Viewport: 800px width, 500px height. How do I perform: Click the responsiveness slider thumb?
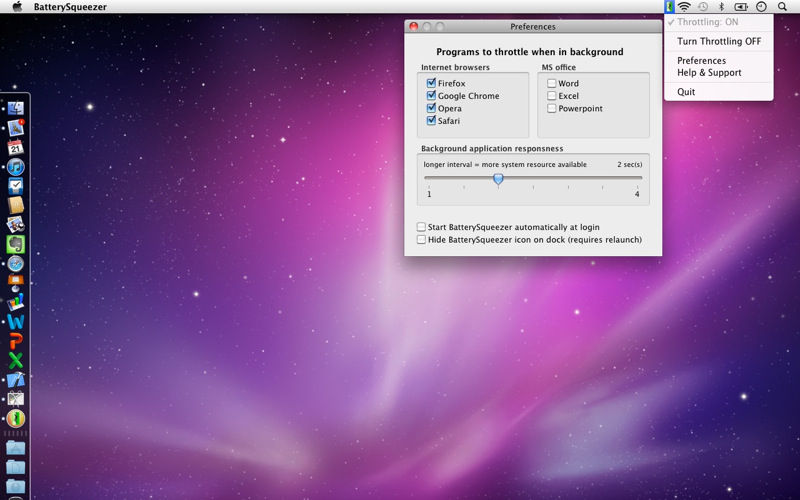pos(498,179)
